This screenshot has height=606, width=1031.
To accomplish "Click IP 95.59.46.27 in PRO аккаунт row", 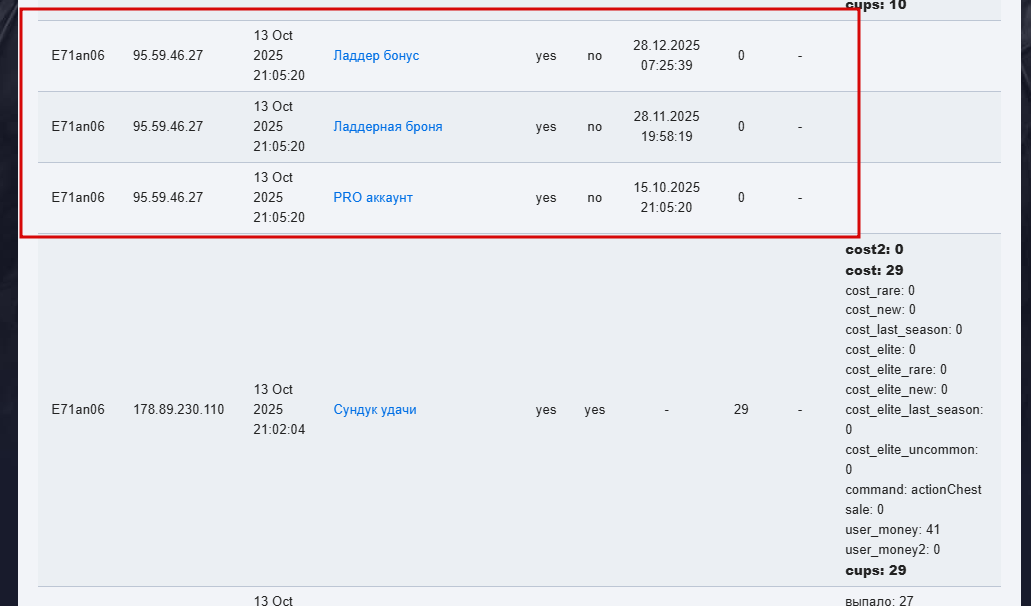I will (167, 198).
